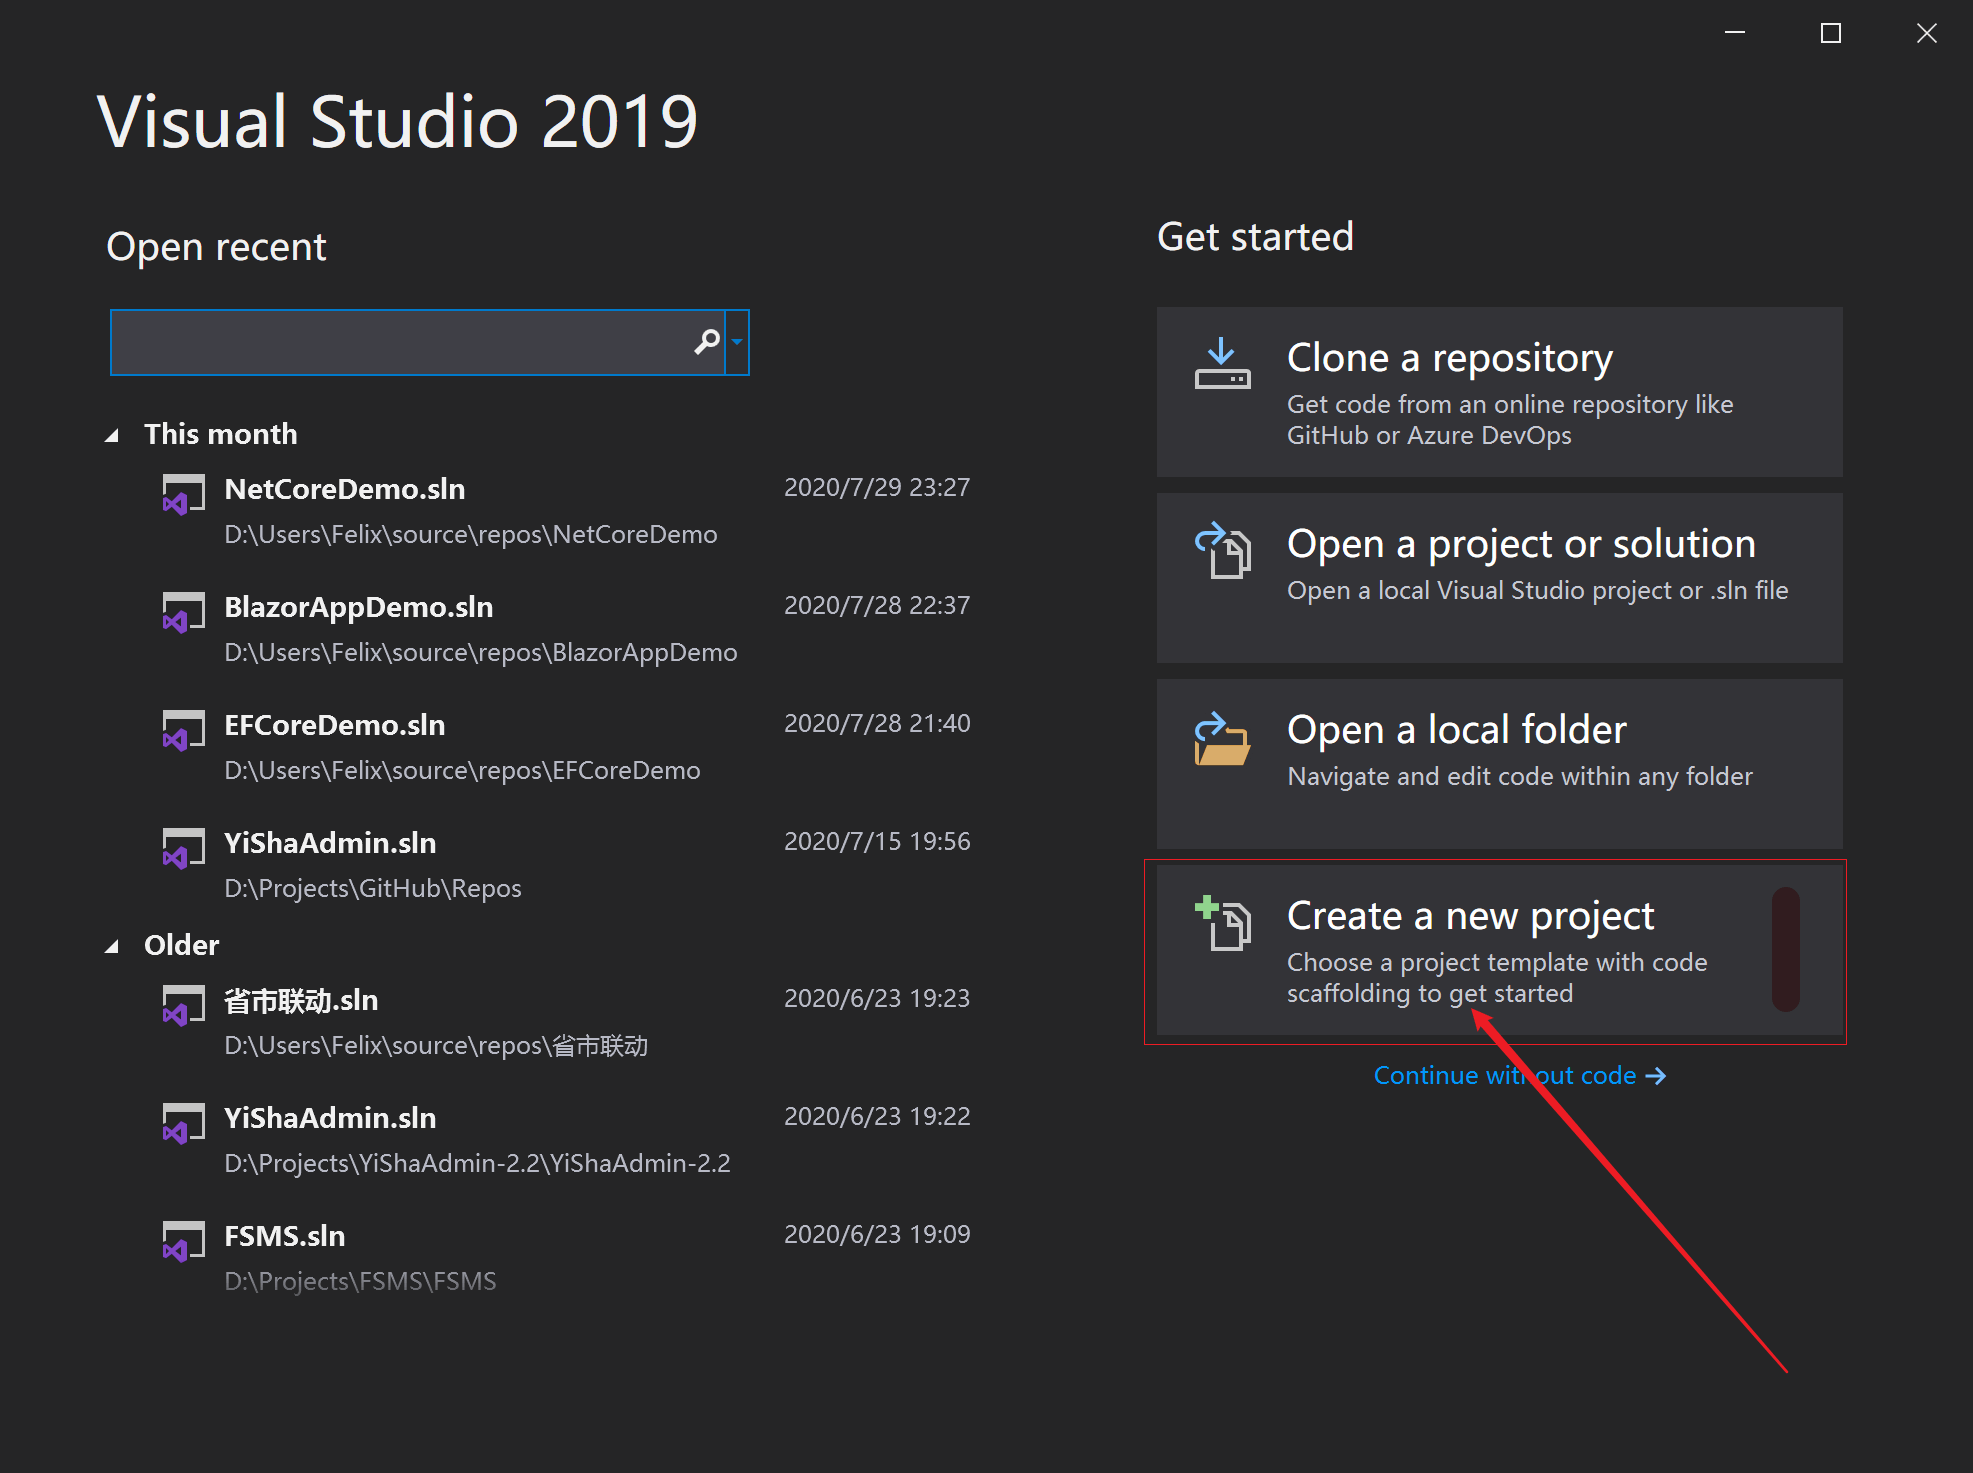Collapse the This month group
Screen dimensions: 1973x1473
[x=112, y=435]
